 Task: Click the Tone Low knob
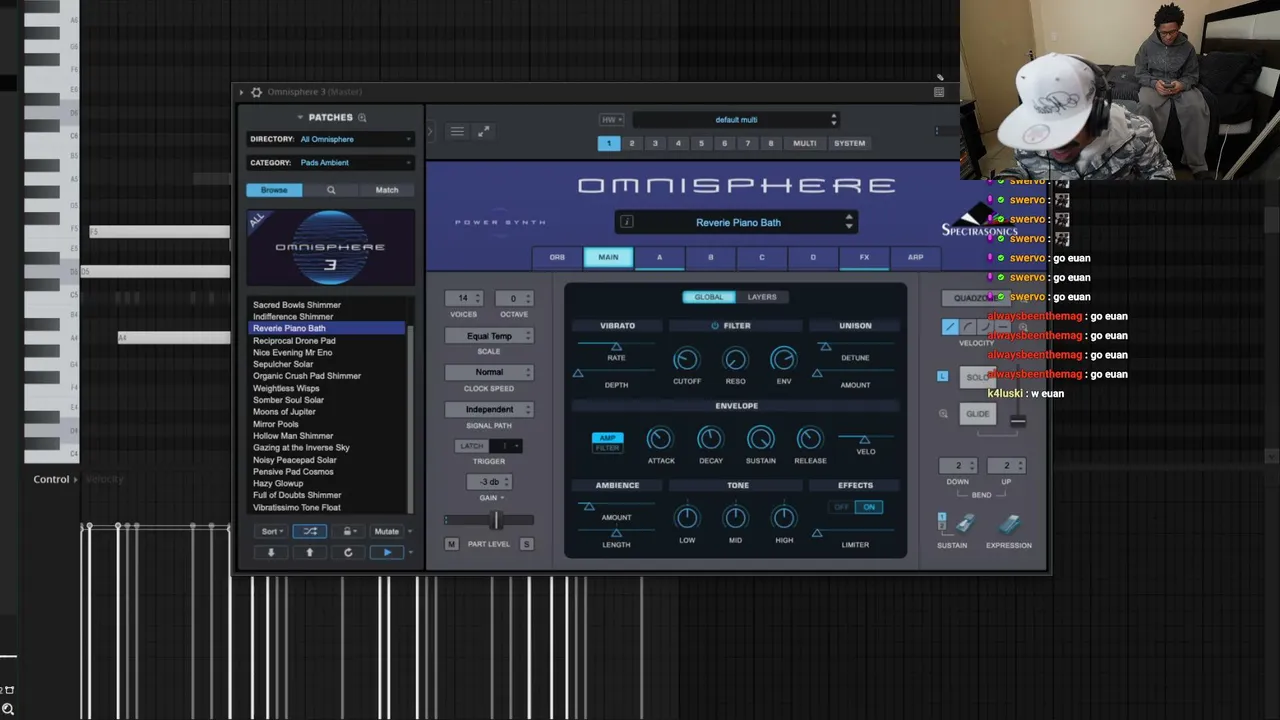[x=687, y=517]
